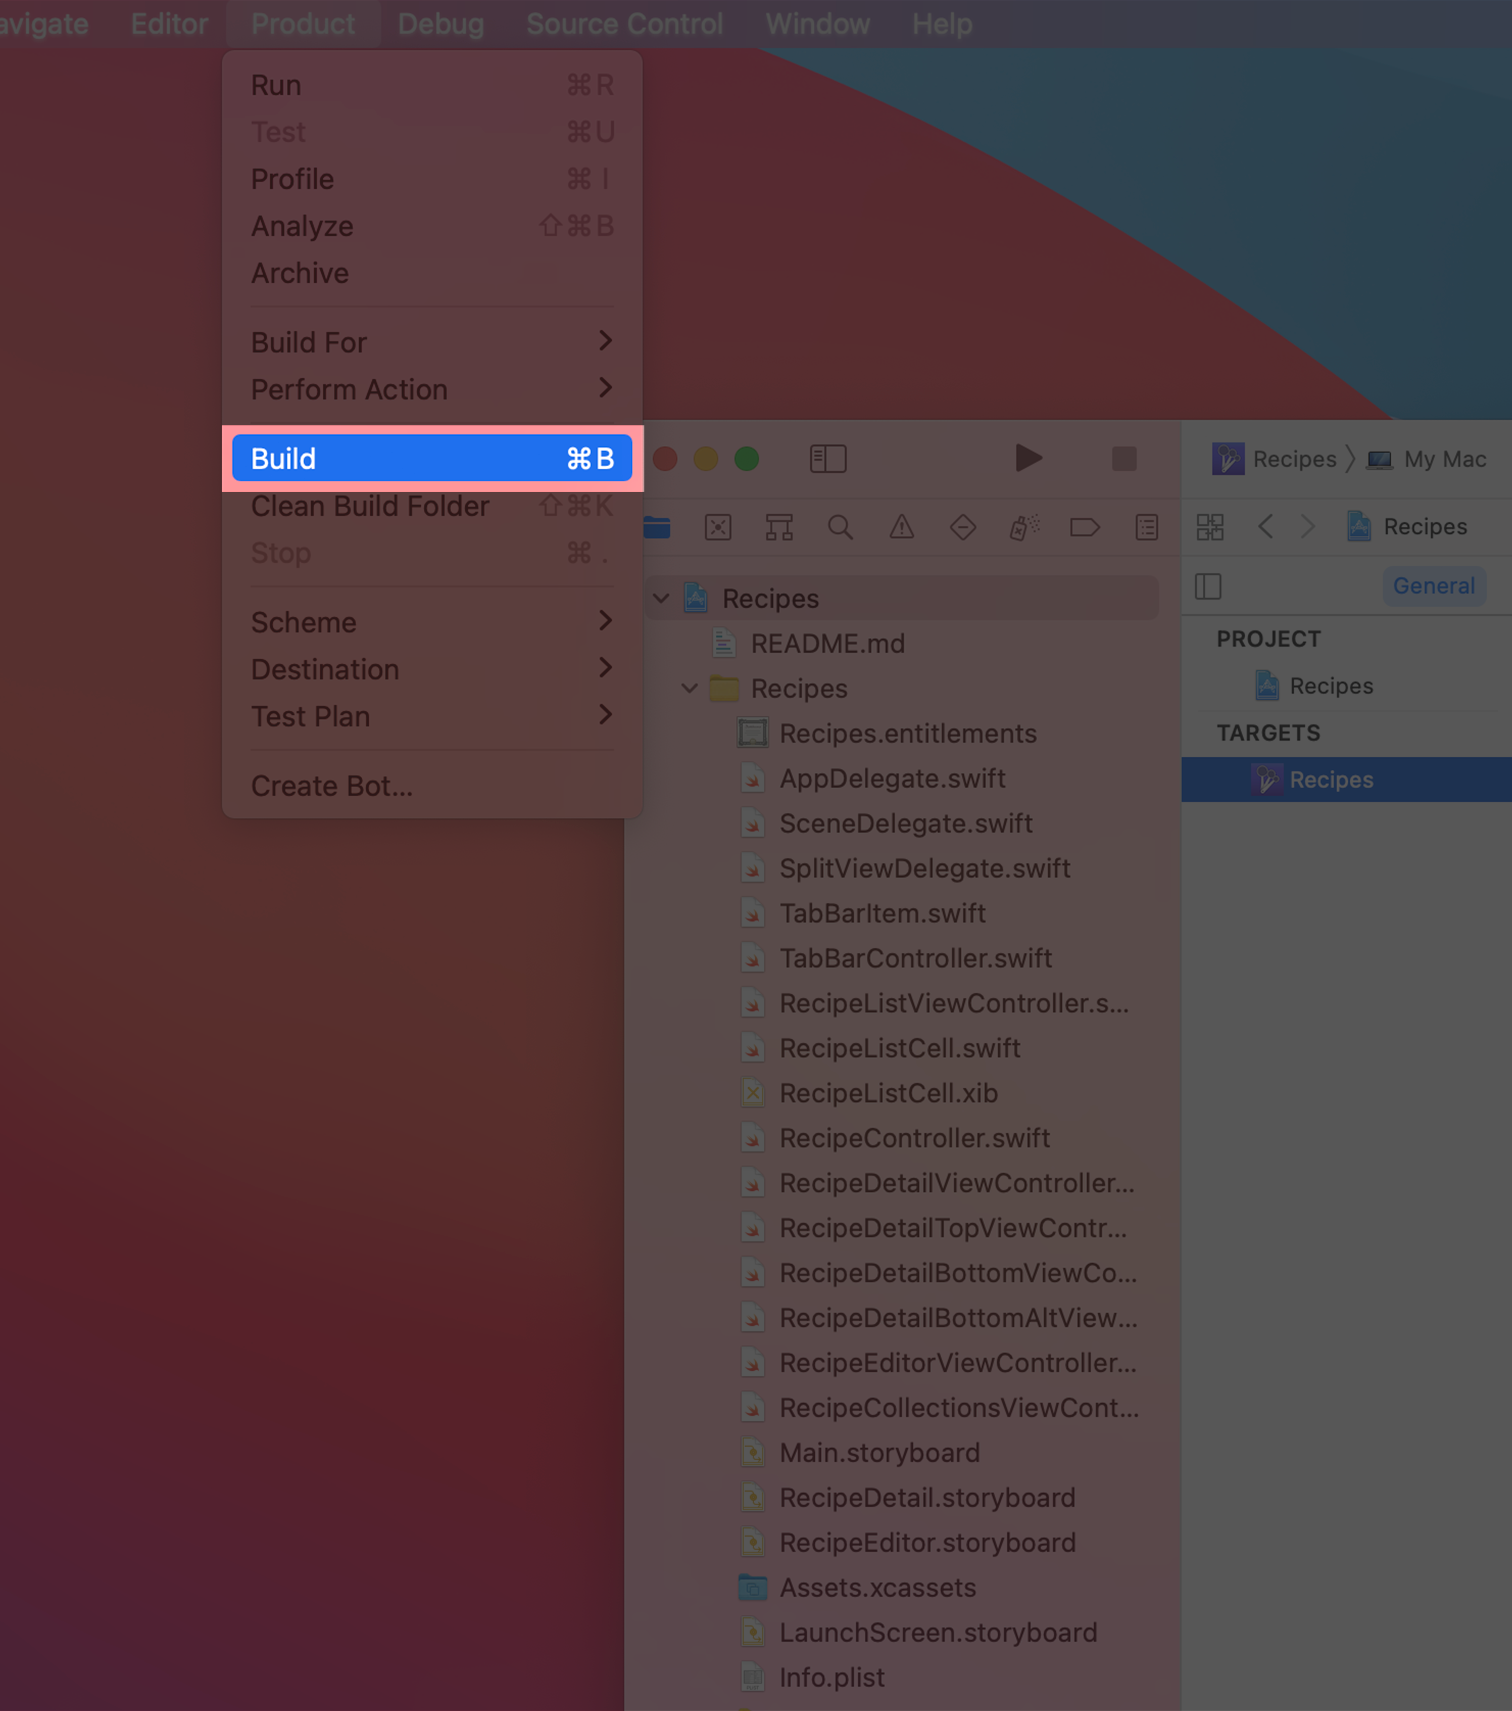Open the Source Control navigator icon

click(718, 527)
